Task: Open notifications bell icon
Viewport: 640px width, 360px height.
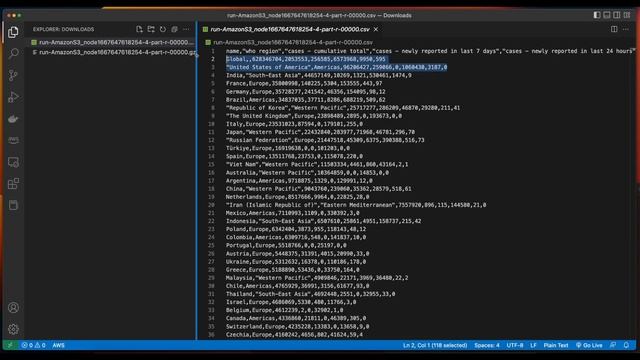Action: [x=626, y=345]
